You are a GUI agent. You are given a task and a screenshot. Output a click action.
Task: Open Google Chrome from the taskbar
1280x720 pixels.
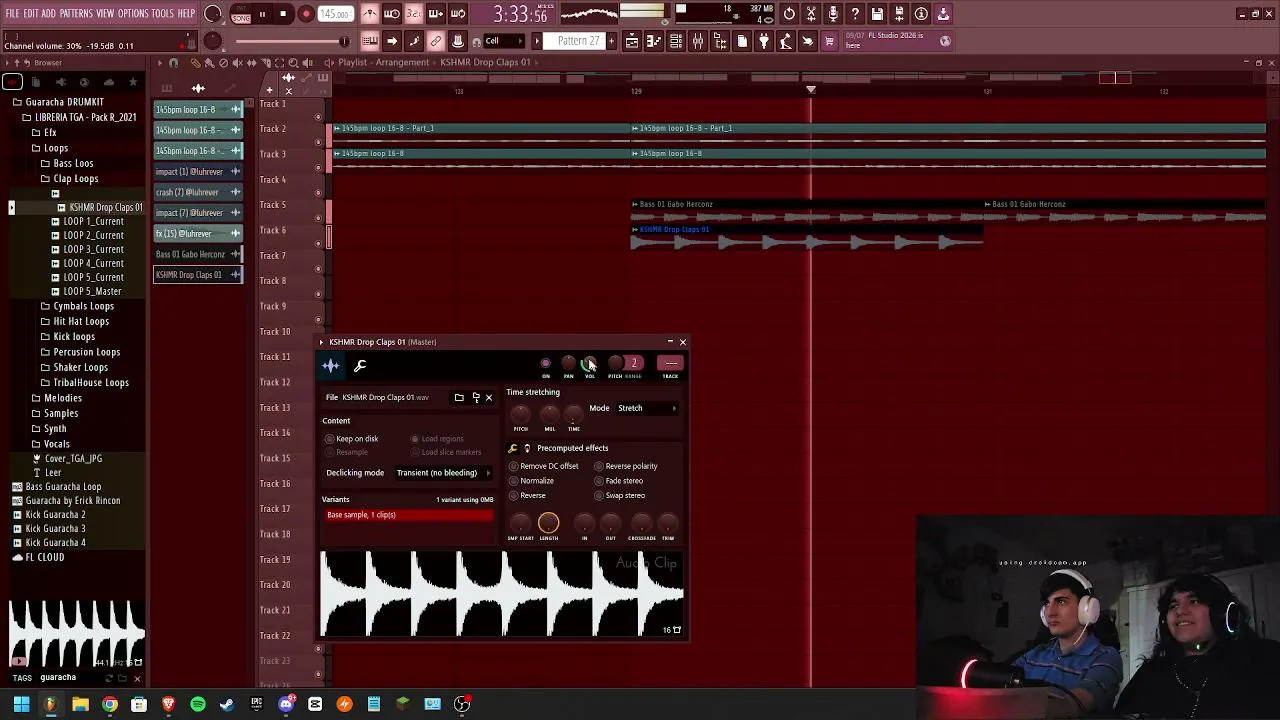110,704
